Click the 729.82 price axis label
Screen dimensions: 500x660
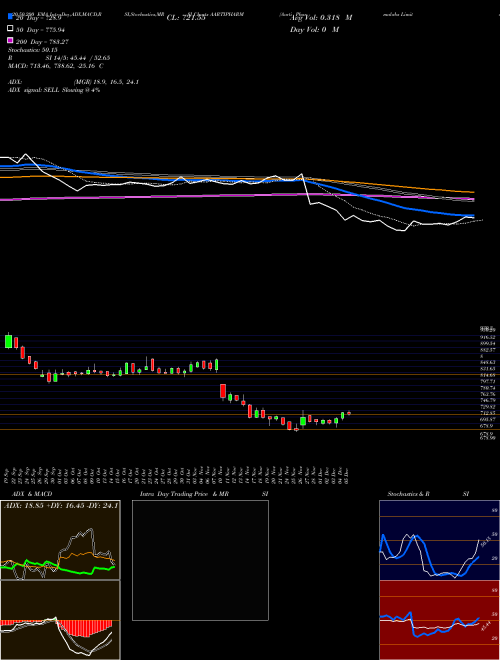tap(488, 407)
